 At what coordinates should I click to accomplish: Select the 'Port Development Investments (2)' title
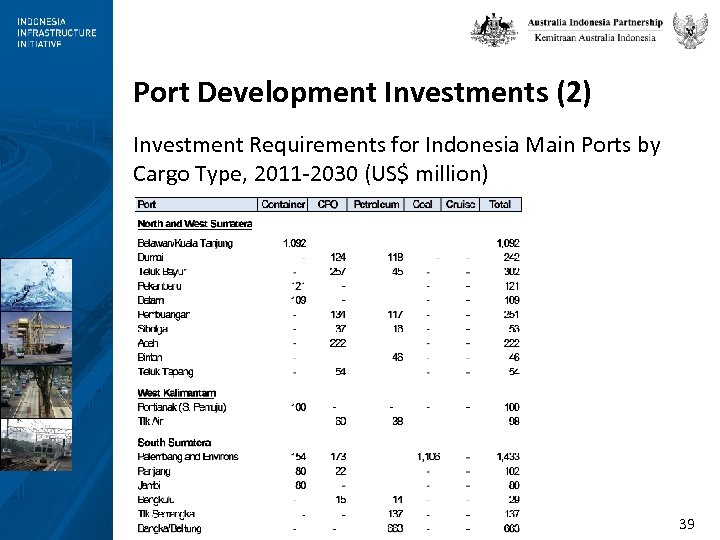tap(362, 92)
